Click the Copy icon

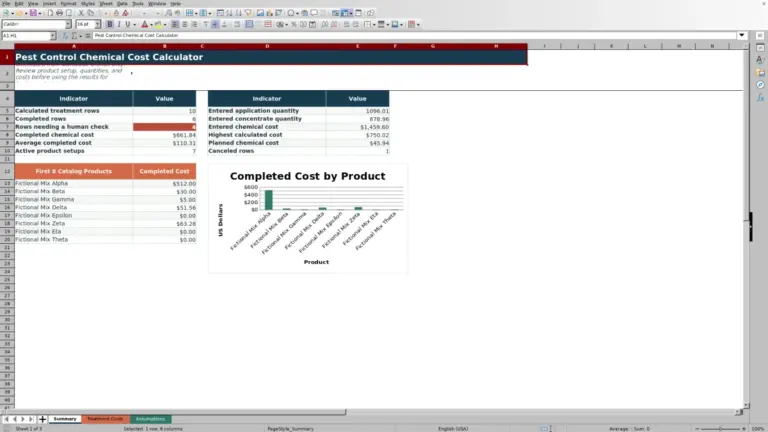click(91, 13)
